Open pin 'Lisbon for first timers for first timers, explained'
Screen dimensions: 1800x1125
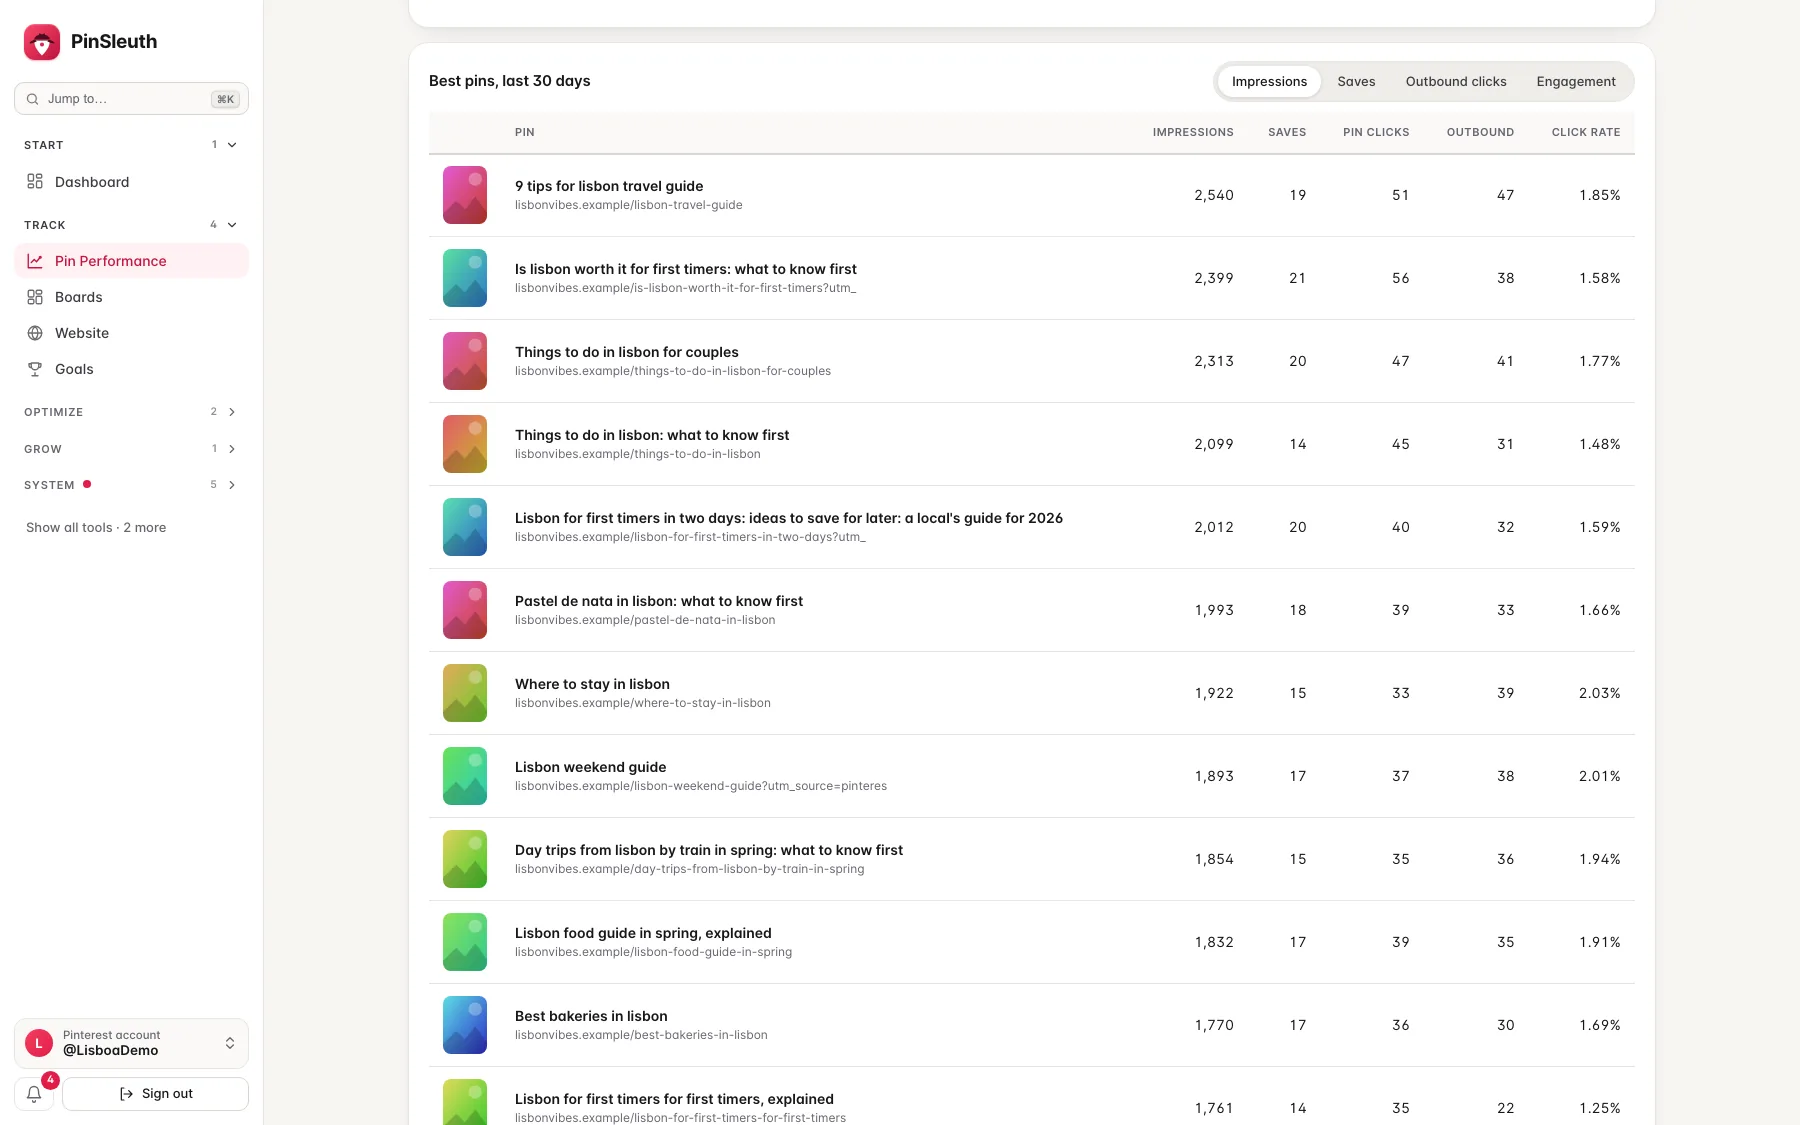[x=674, y=1099]
